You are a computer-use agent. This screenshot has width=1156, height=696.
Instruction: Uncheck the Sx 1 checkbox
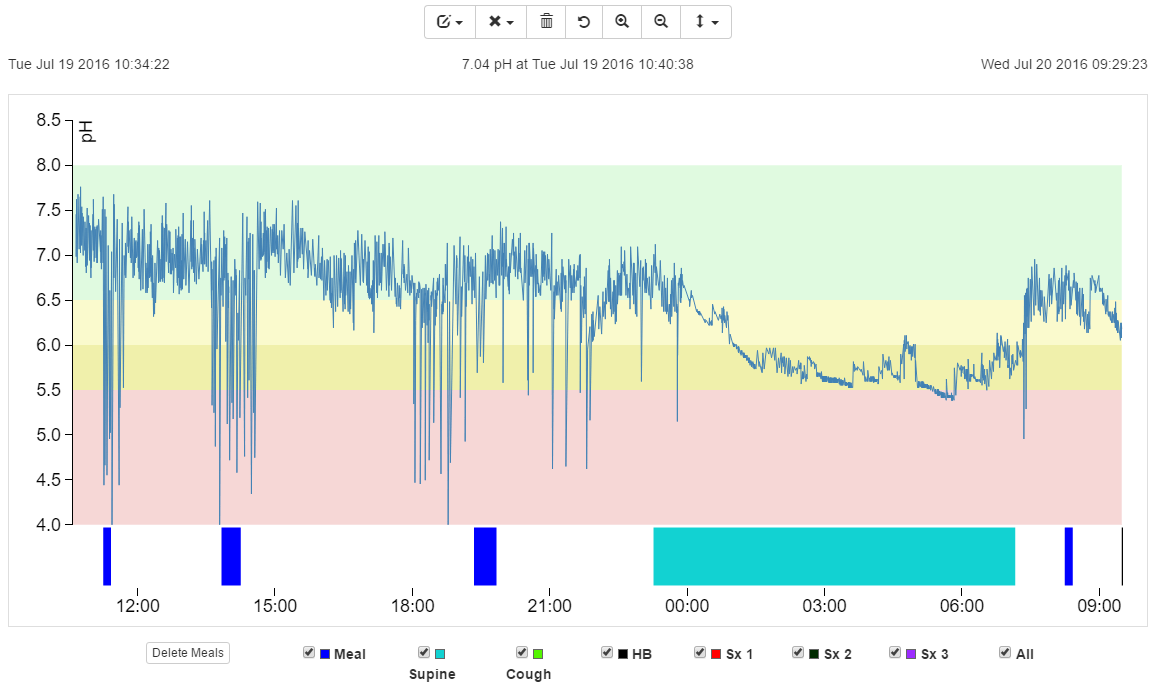click(700, 652)
